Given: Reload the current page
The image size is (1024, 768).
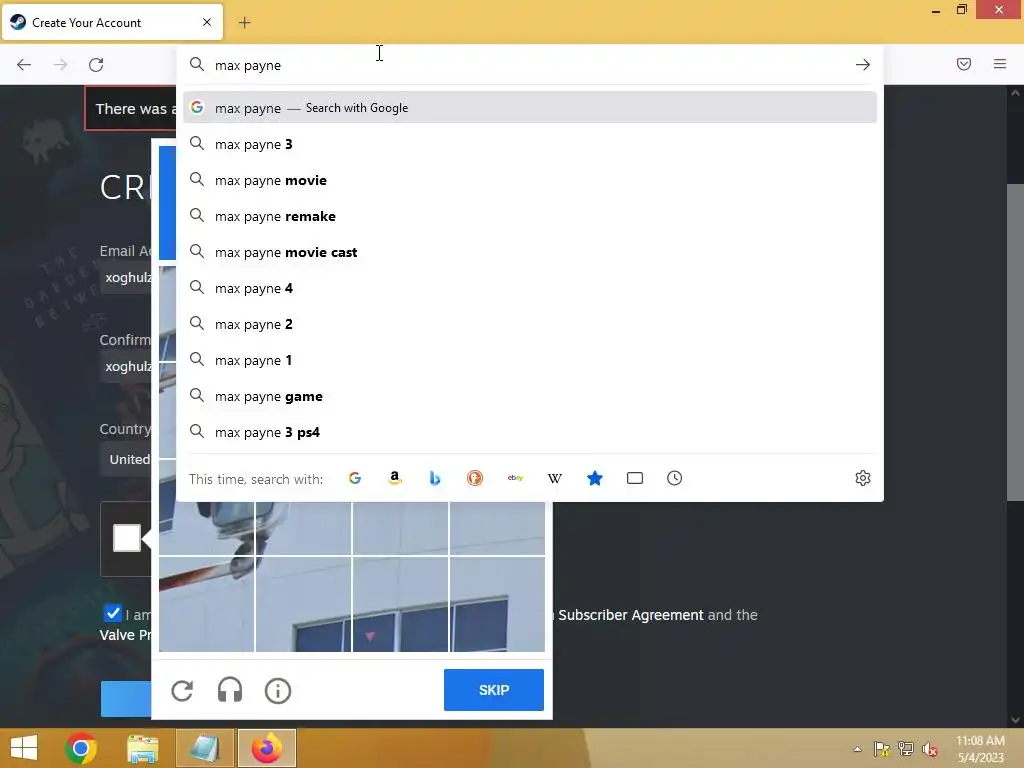Looking at the screenshot, I should pyautogui.click(x=96, y=65).
